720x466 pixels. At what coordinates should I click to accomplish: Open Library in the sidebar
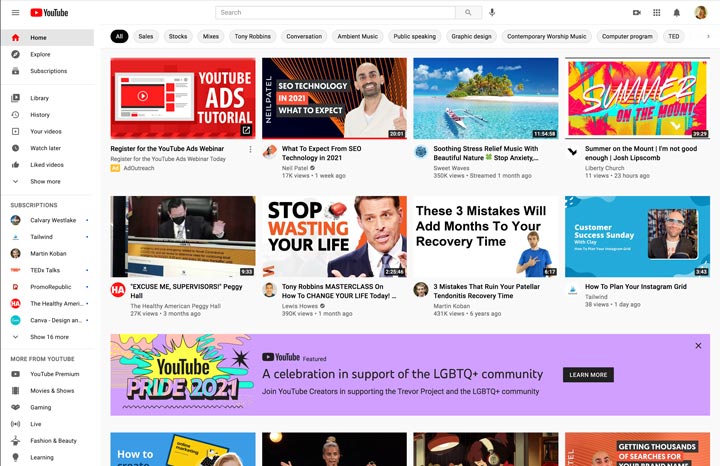point(48,98)
